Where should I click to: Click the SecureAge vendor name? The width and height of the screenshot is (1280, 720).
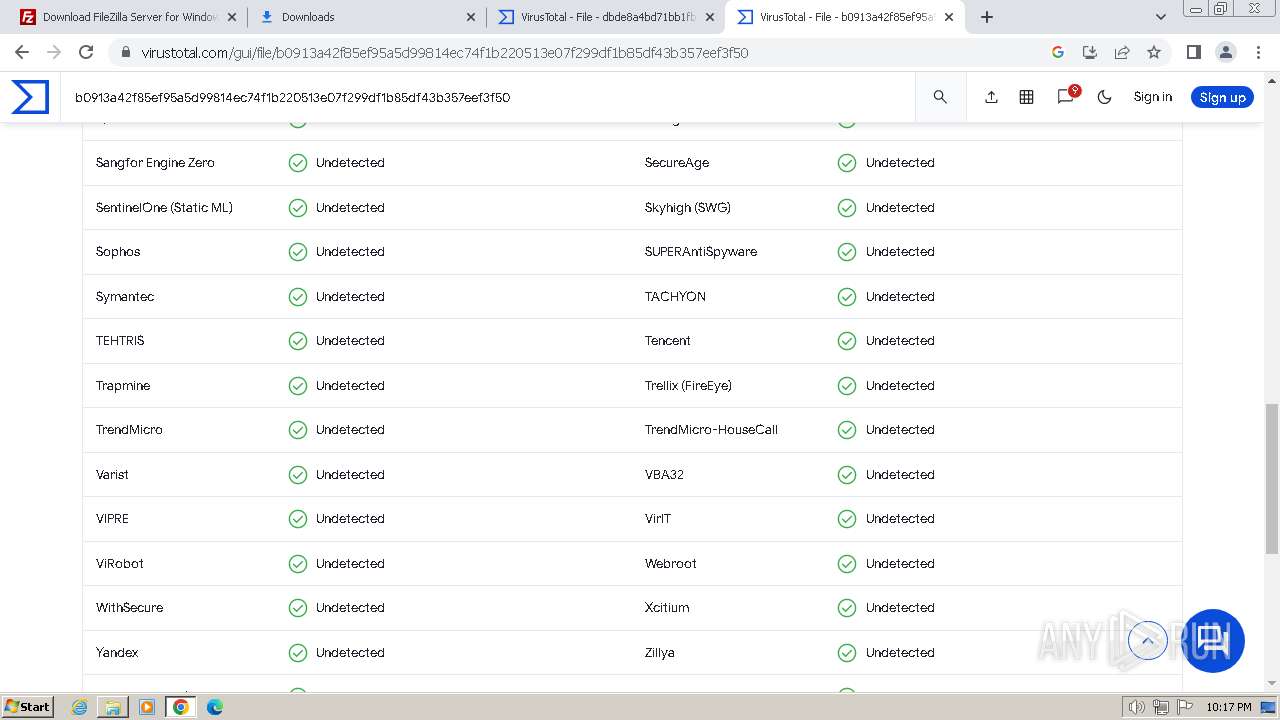pyautogui.click(x=677, y=163)
